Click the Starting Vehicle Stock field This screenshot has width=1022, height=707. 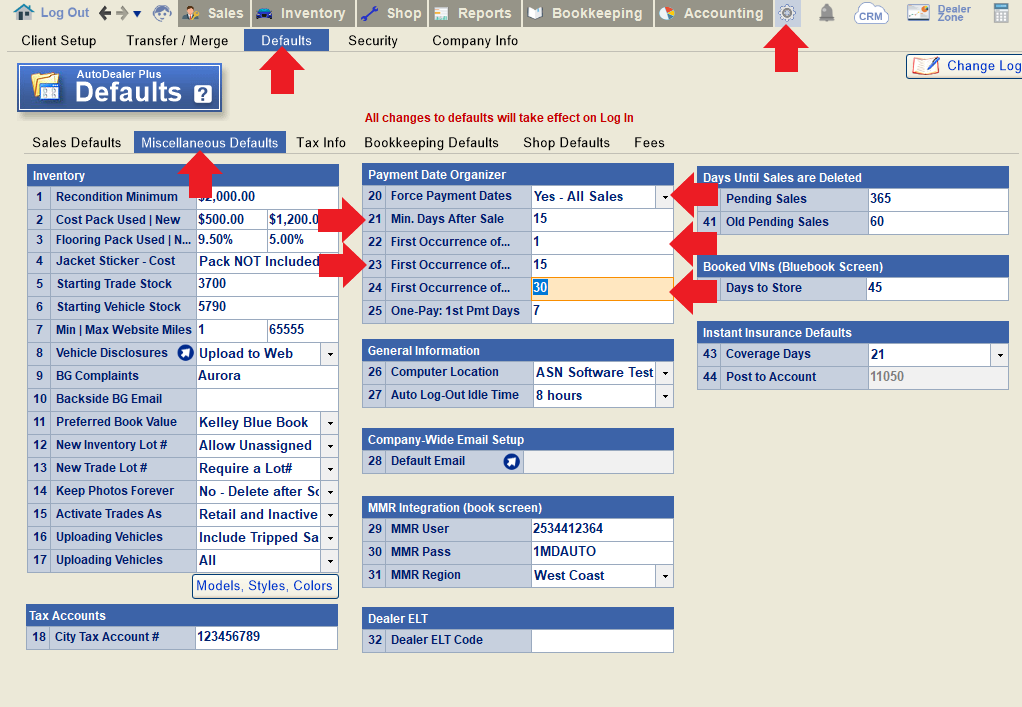click(267, 307)
